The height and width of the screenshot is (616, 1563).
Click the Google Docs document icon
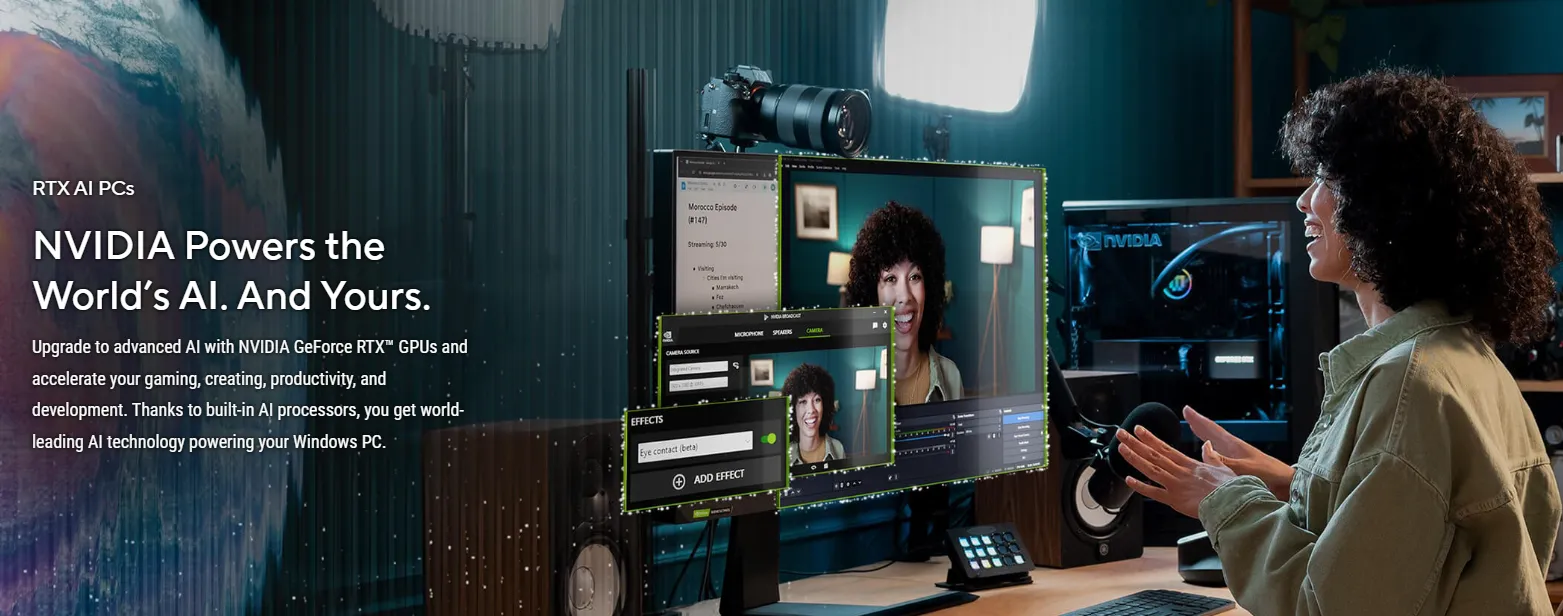click(684, 185)
